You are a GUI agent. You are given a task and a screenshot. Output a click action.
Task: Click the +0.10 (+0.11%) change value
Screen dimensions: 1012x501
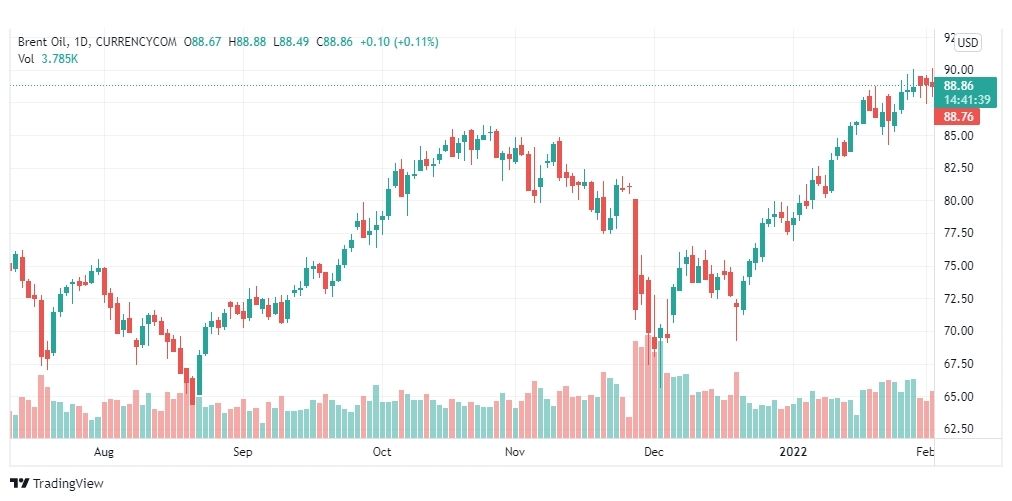pyautogui.click(x=400, y=42)
